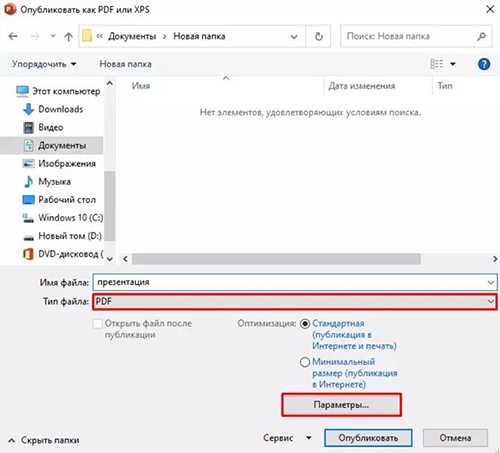Change view with the view mode icon

pos(437,63)
